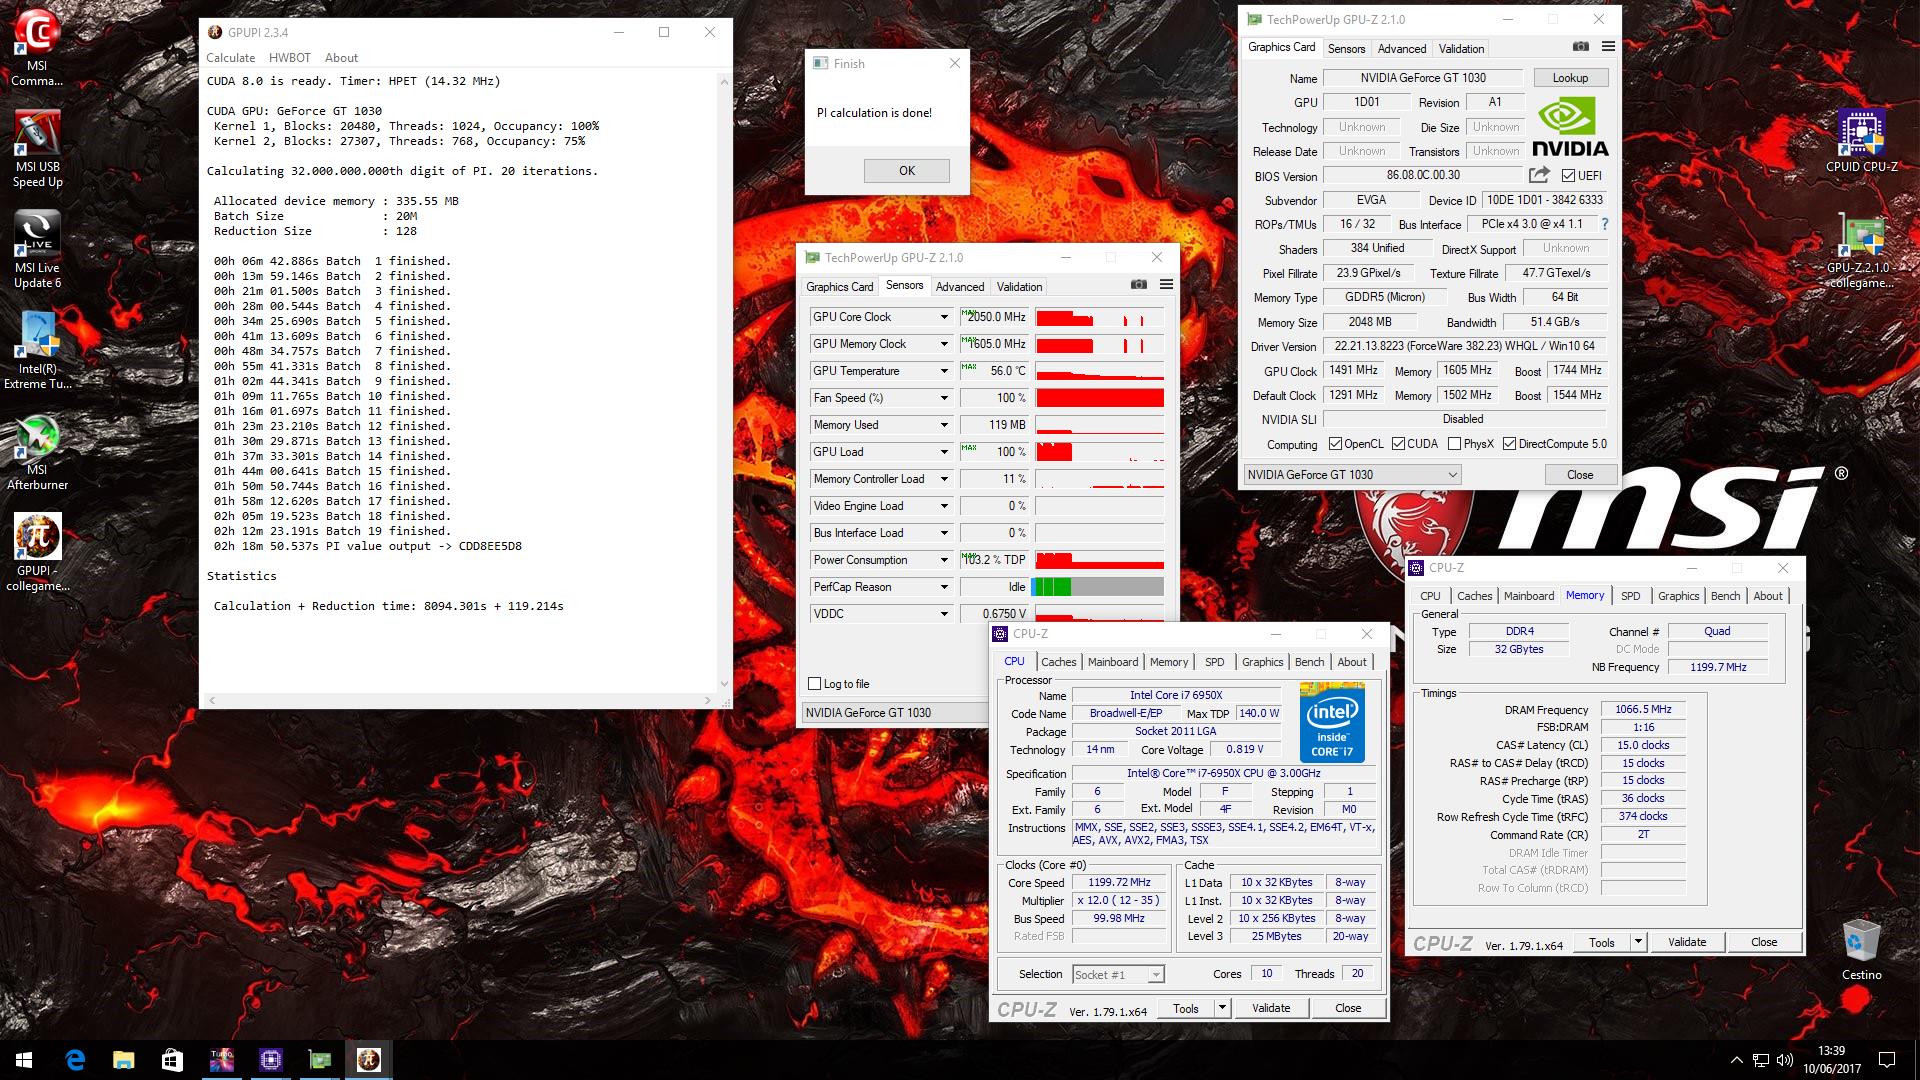
Task: Expand Tools dropdown arrow in CPU-Z CPU window
Action: (1221, 1008)
